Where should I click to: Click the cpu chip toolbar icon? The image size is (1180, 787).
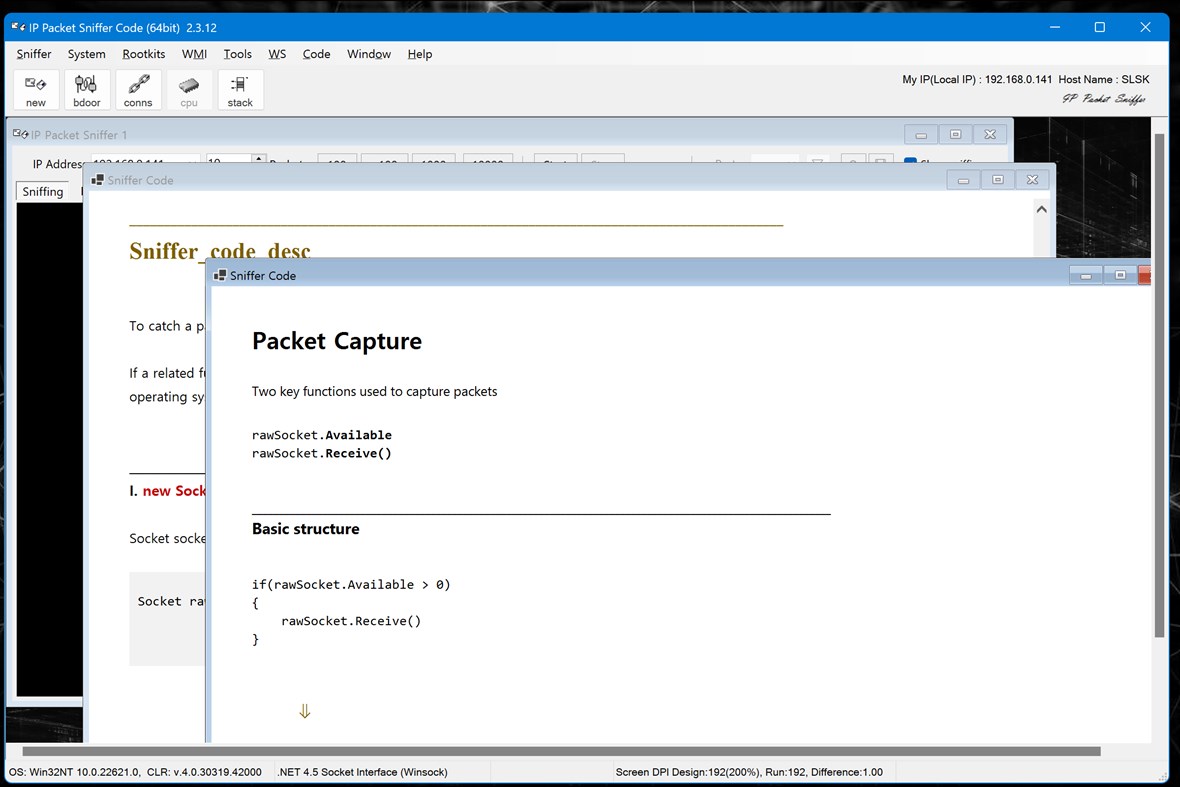tap(189, 89)
